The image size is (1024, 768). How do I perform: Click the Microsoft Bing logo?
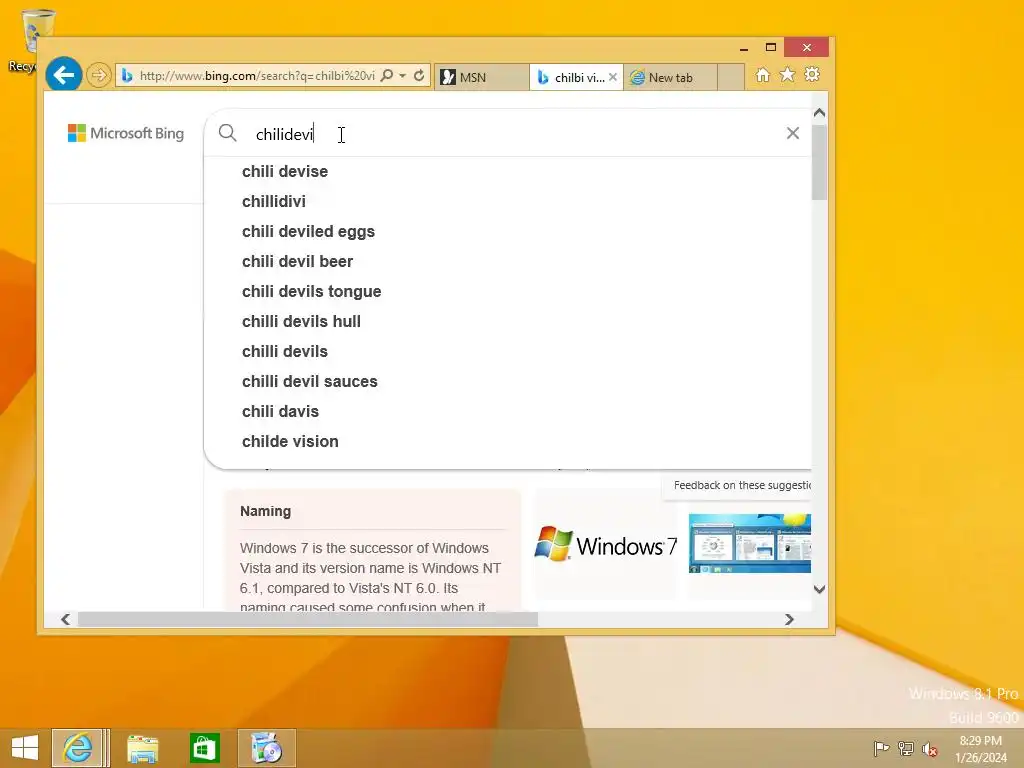click(126, 133)
